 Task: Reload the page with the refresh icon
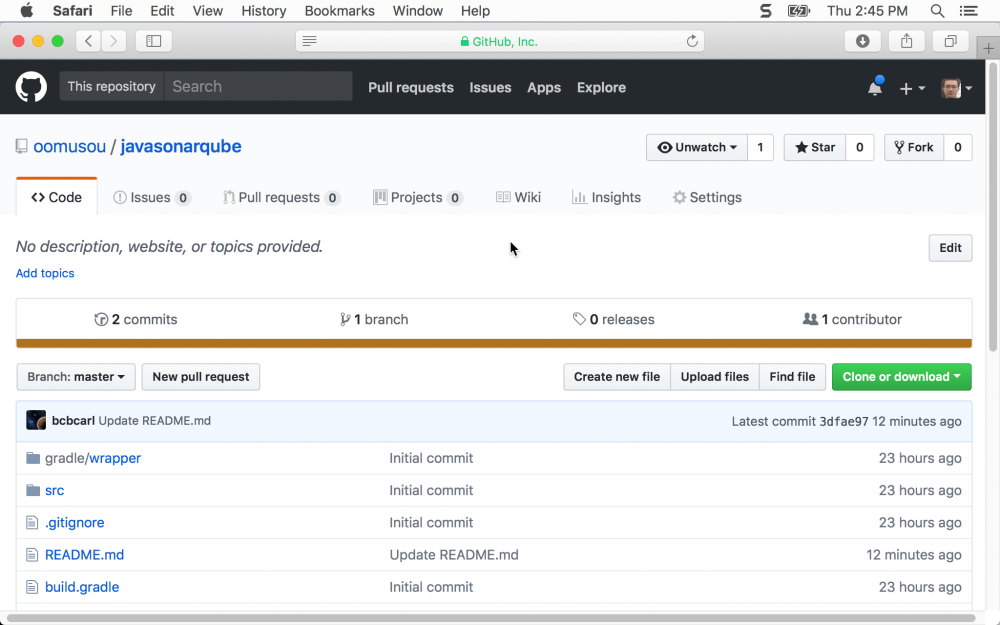coord(692,41)
